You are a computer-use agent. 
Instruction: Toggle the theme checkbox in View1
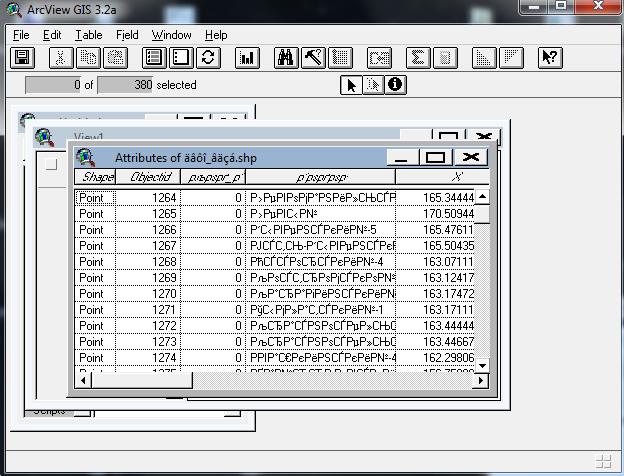point(51,164)
